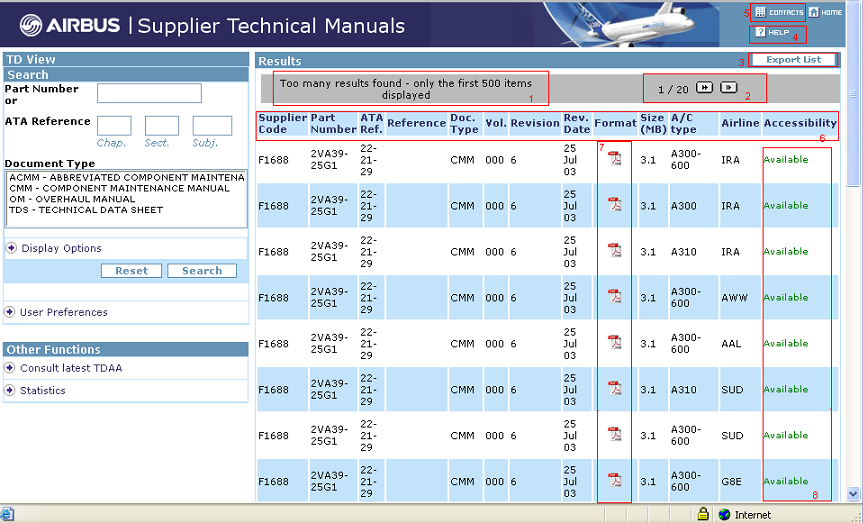This screenshot has width=863, height=523.
Task: Open PDF for A300-600 AWW row
Action: pos(614,296)
